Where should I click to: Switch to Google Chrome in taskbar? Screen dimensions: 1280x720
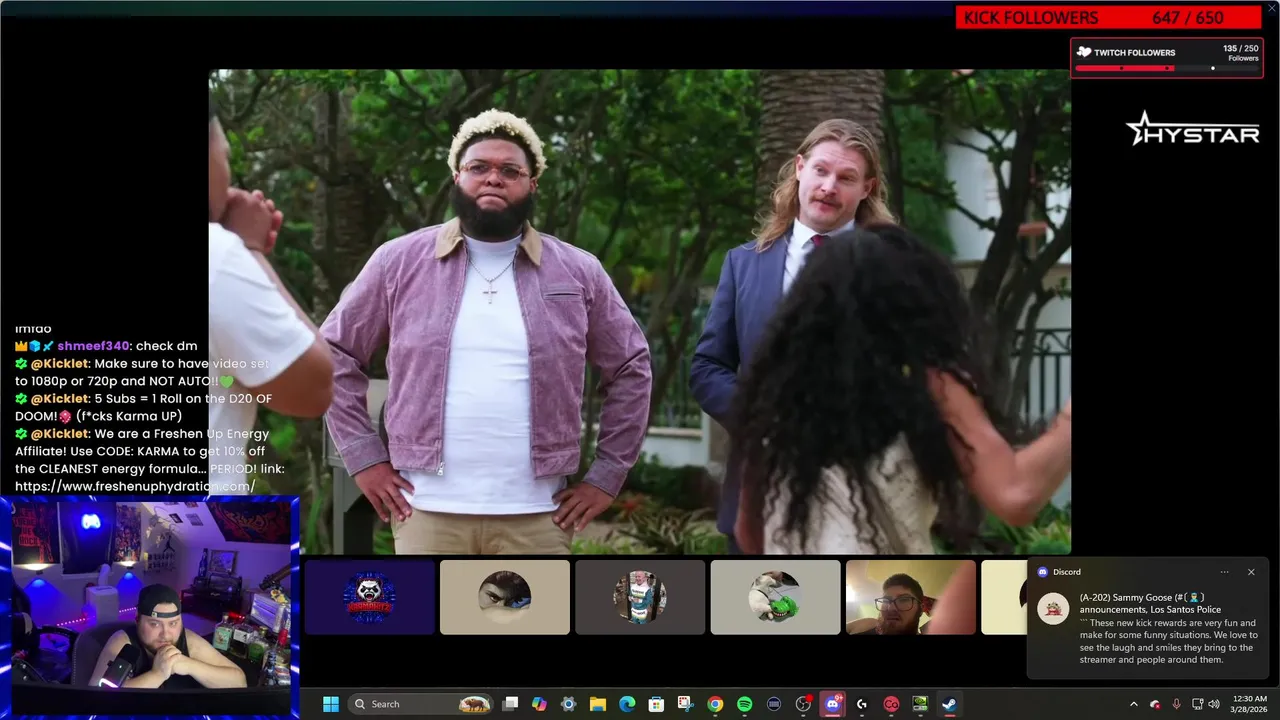(715, 704)
